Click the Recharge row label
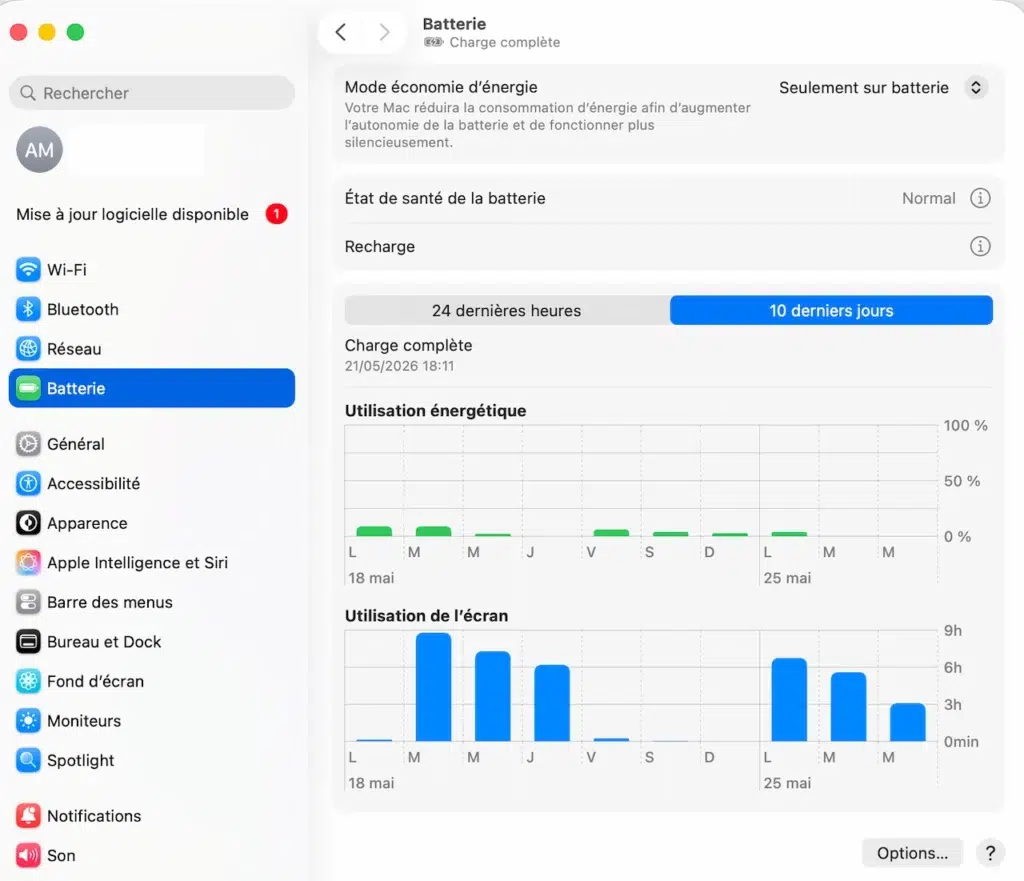This screenshot has height=881, width=1024. click(x=380, y=246)
